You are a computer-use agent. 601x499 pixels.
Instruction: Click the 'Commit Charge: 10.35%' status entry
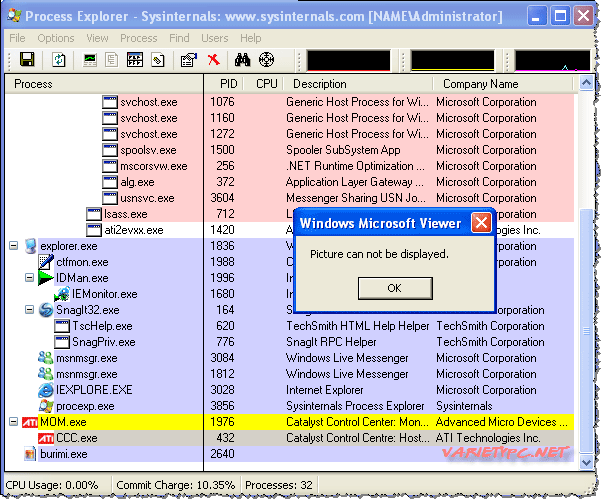pos(176,485)
